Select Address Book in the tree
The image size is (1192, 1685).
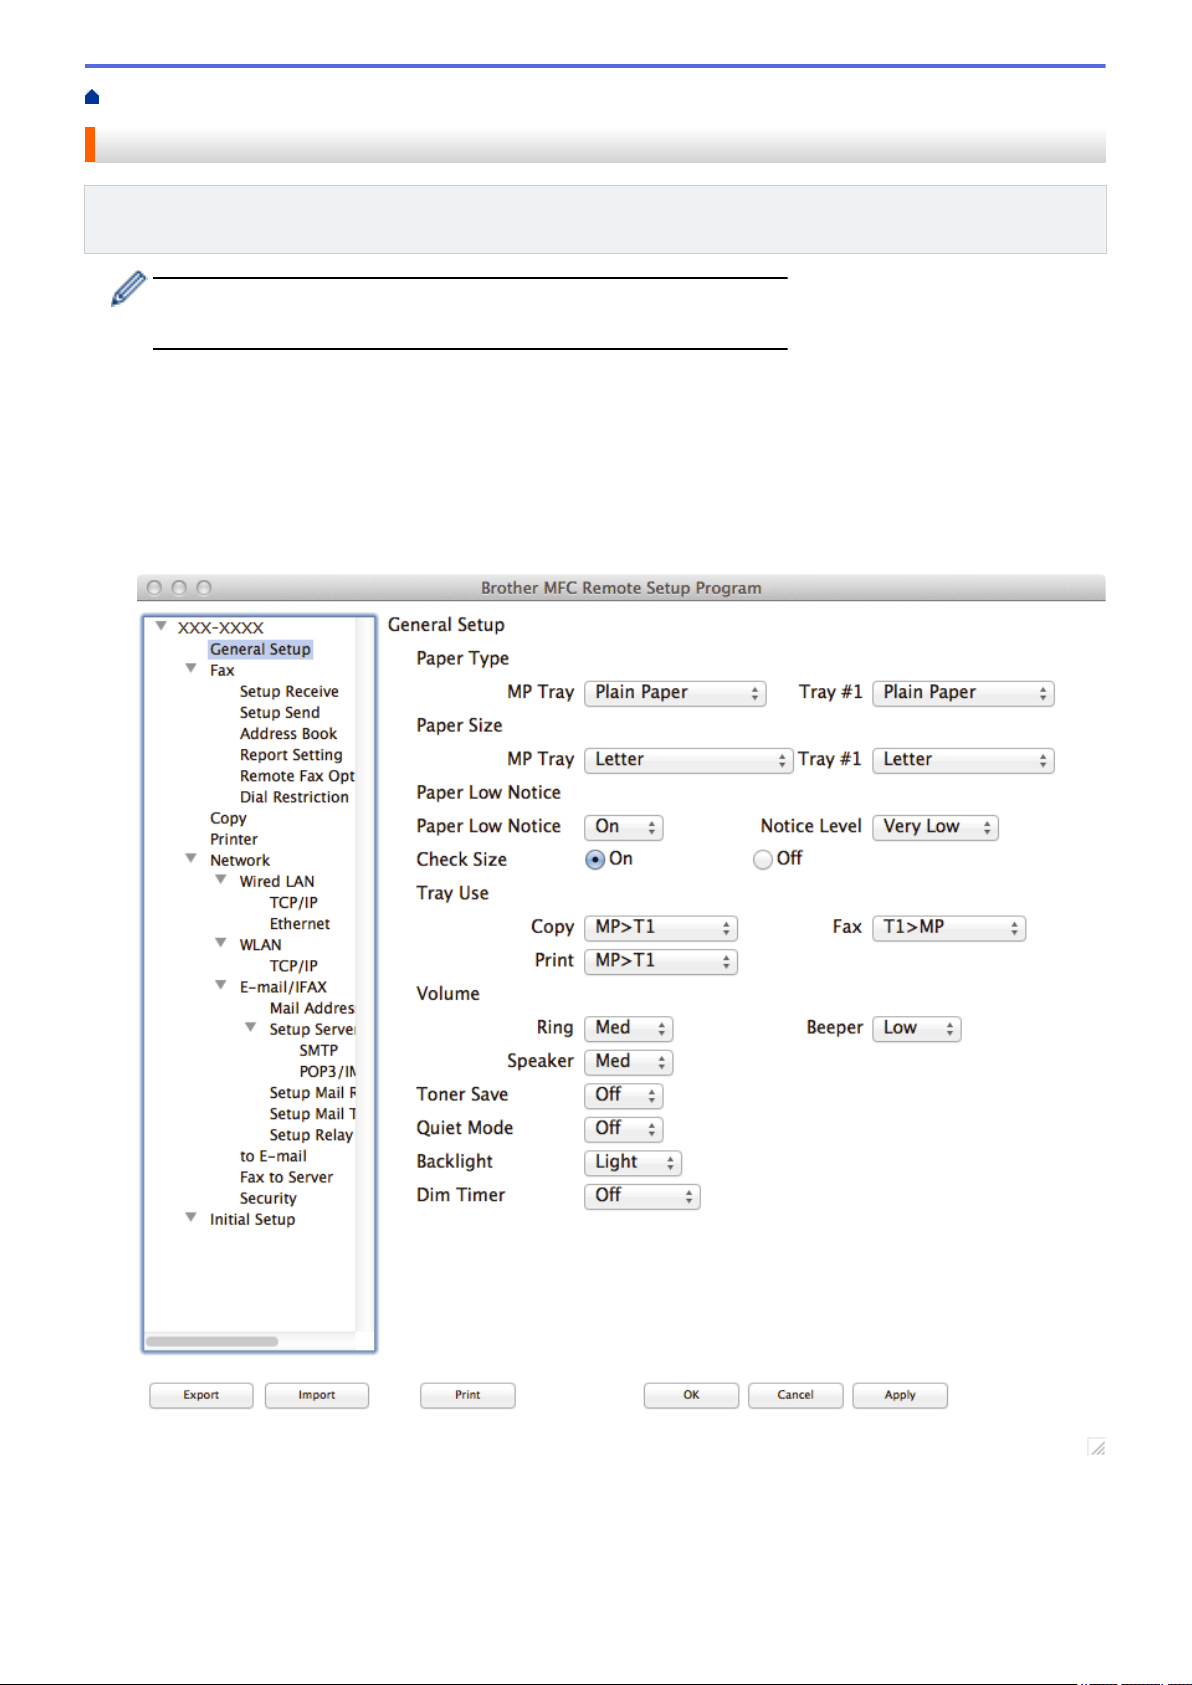[x=288, y=733]
